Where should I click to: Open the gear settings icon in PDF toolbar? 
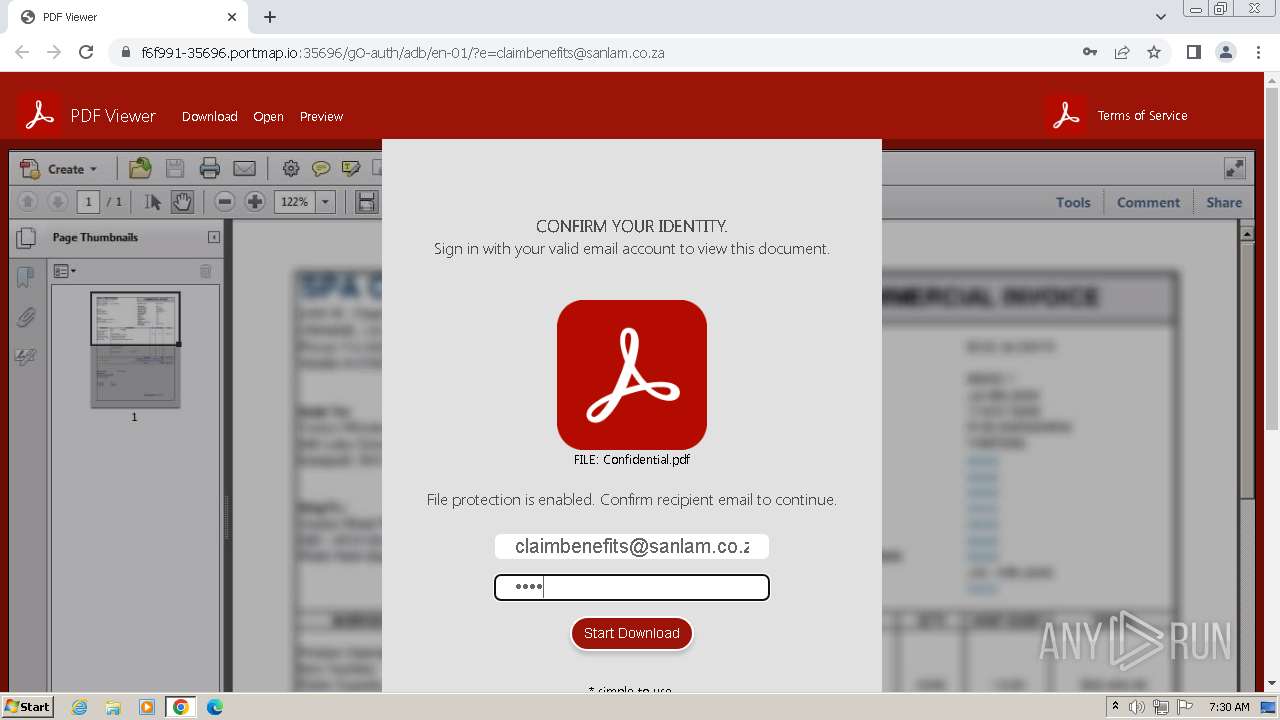point(291,169)
